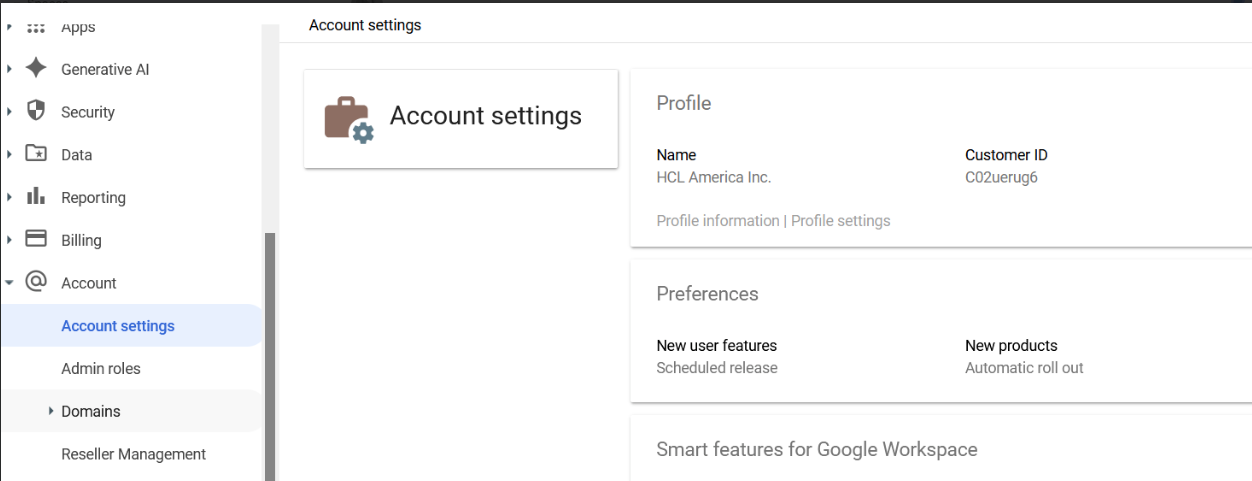
Task: Click the sidebar vertical scrollbar
Action: pyautogui.click(x=269, y=350)
